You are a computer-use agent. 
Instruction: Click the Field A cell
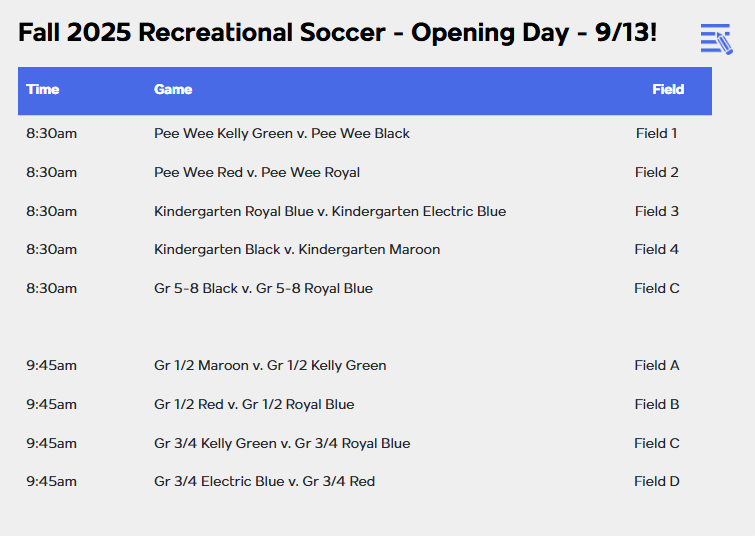[x=656, y=365]
